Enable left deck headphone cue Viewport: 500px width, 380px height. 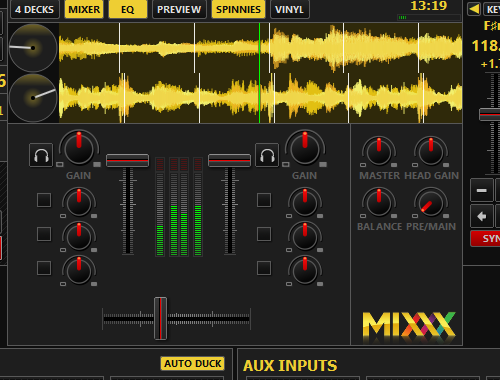click(41, 155)
